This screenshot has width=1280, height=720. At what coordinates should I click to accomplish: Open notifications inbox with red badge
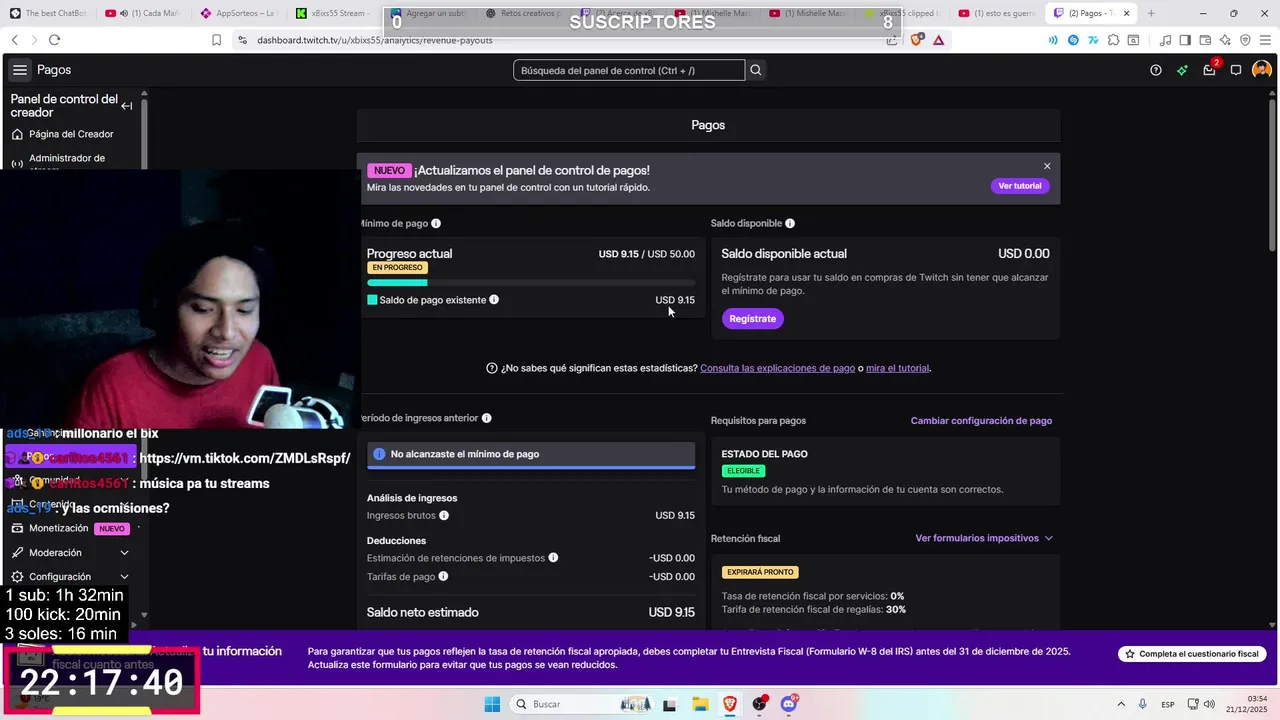(1209, 70)
